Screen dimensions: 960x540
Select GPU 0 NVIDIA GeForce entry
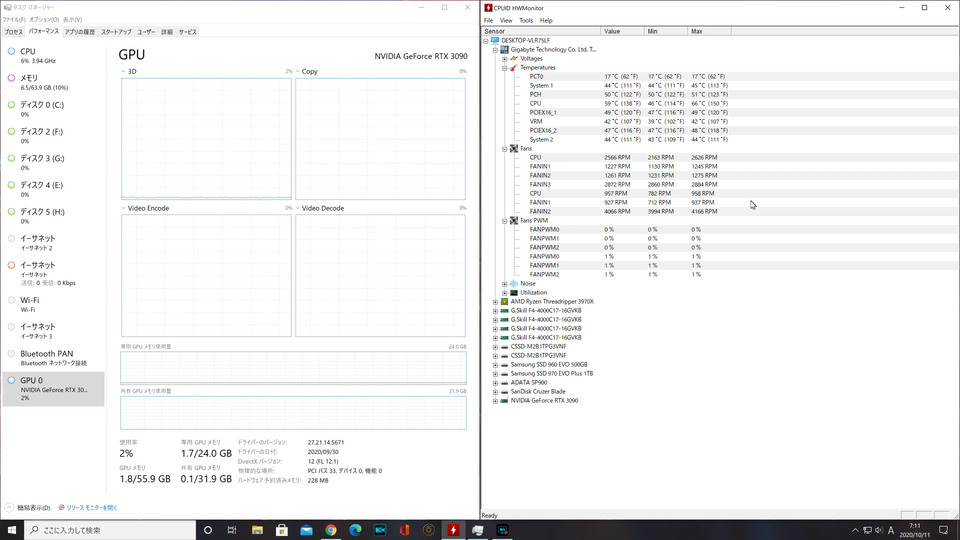pos(53,389)
